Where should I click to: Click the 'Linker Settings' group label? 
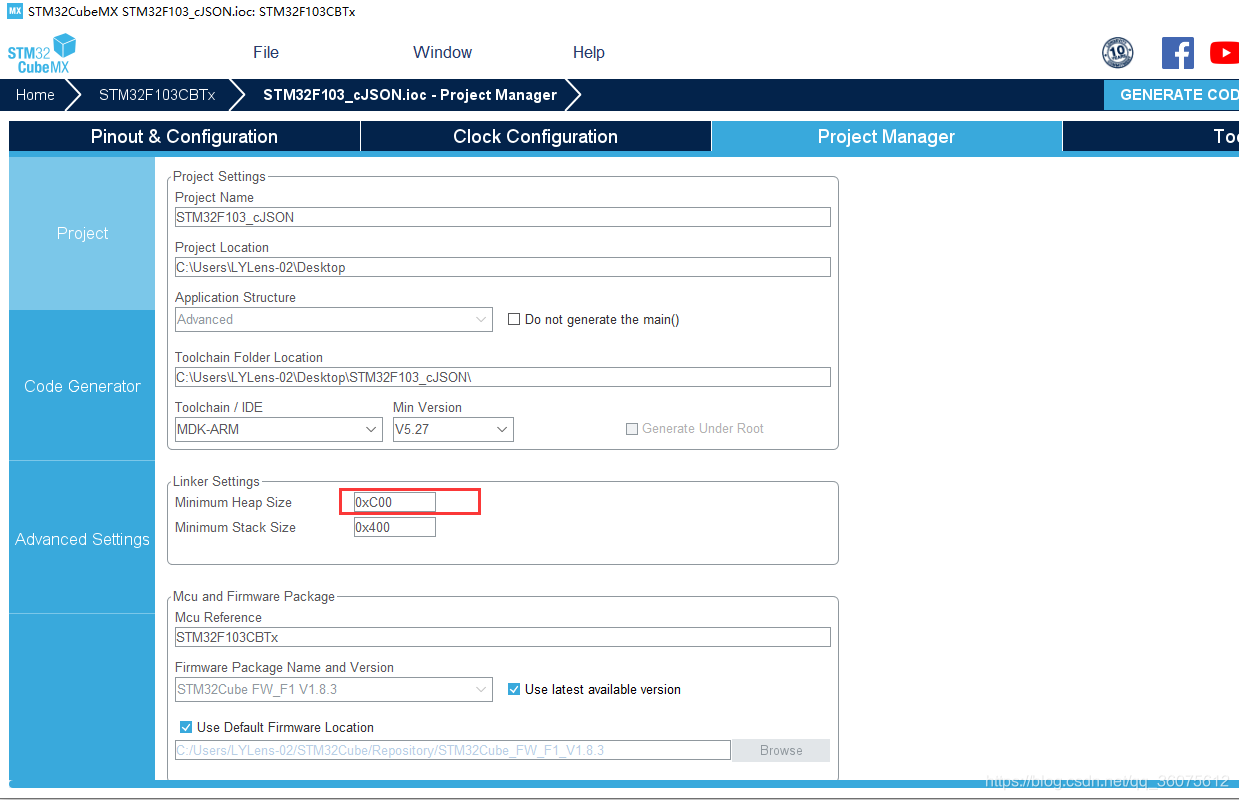(x=216, y=481)
